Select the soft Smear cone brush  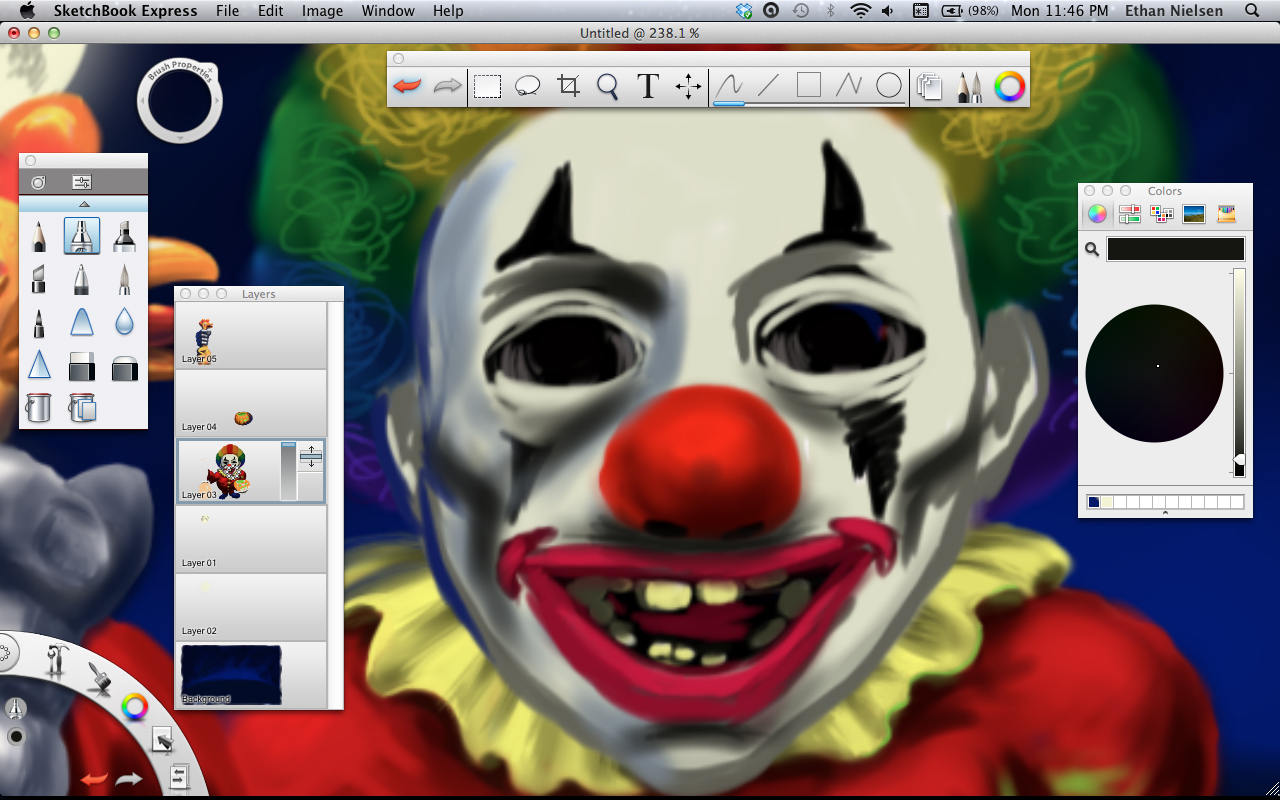click(82, 322)
